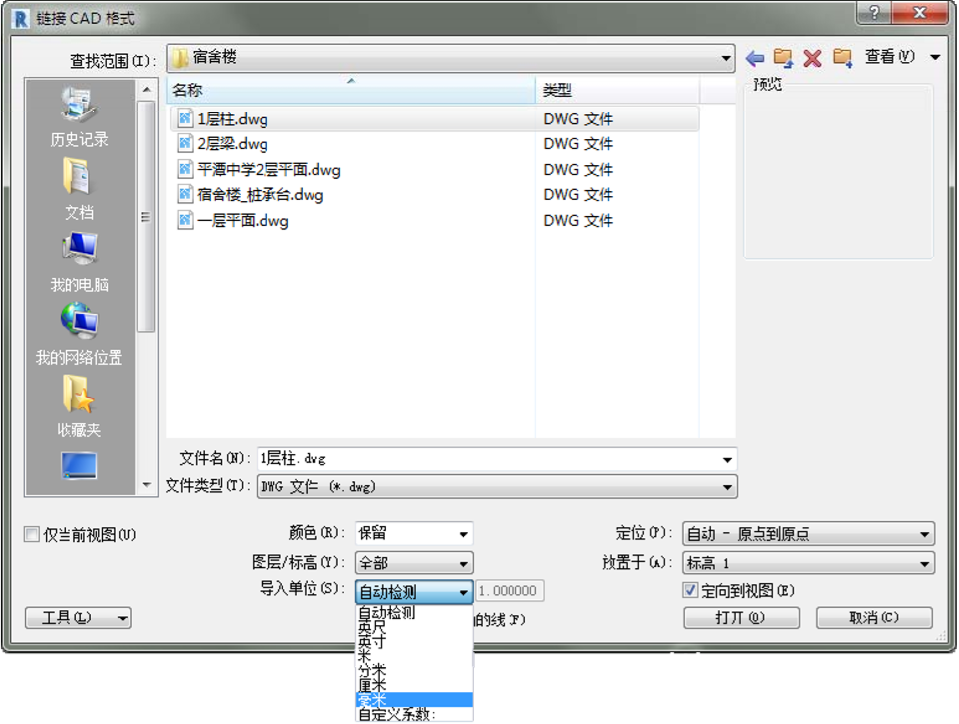959x724 pixels.
Task: Open the 定位 positioning dropdown
Action: pyautogui.click(x=808, y=534)
